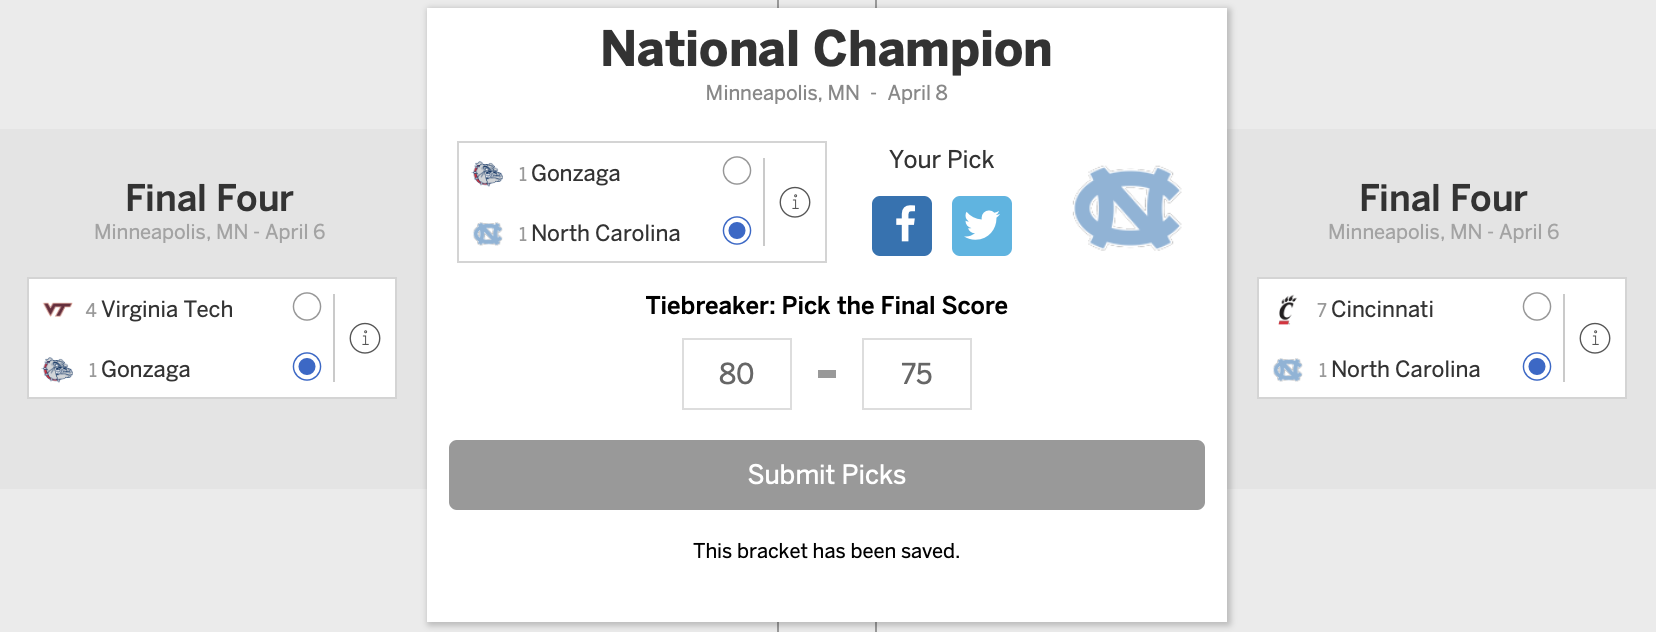Click the Virginia Tech team logo
The image size is (1656, 632).
(58, 309)
